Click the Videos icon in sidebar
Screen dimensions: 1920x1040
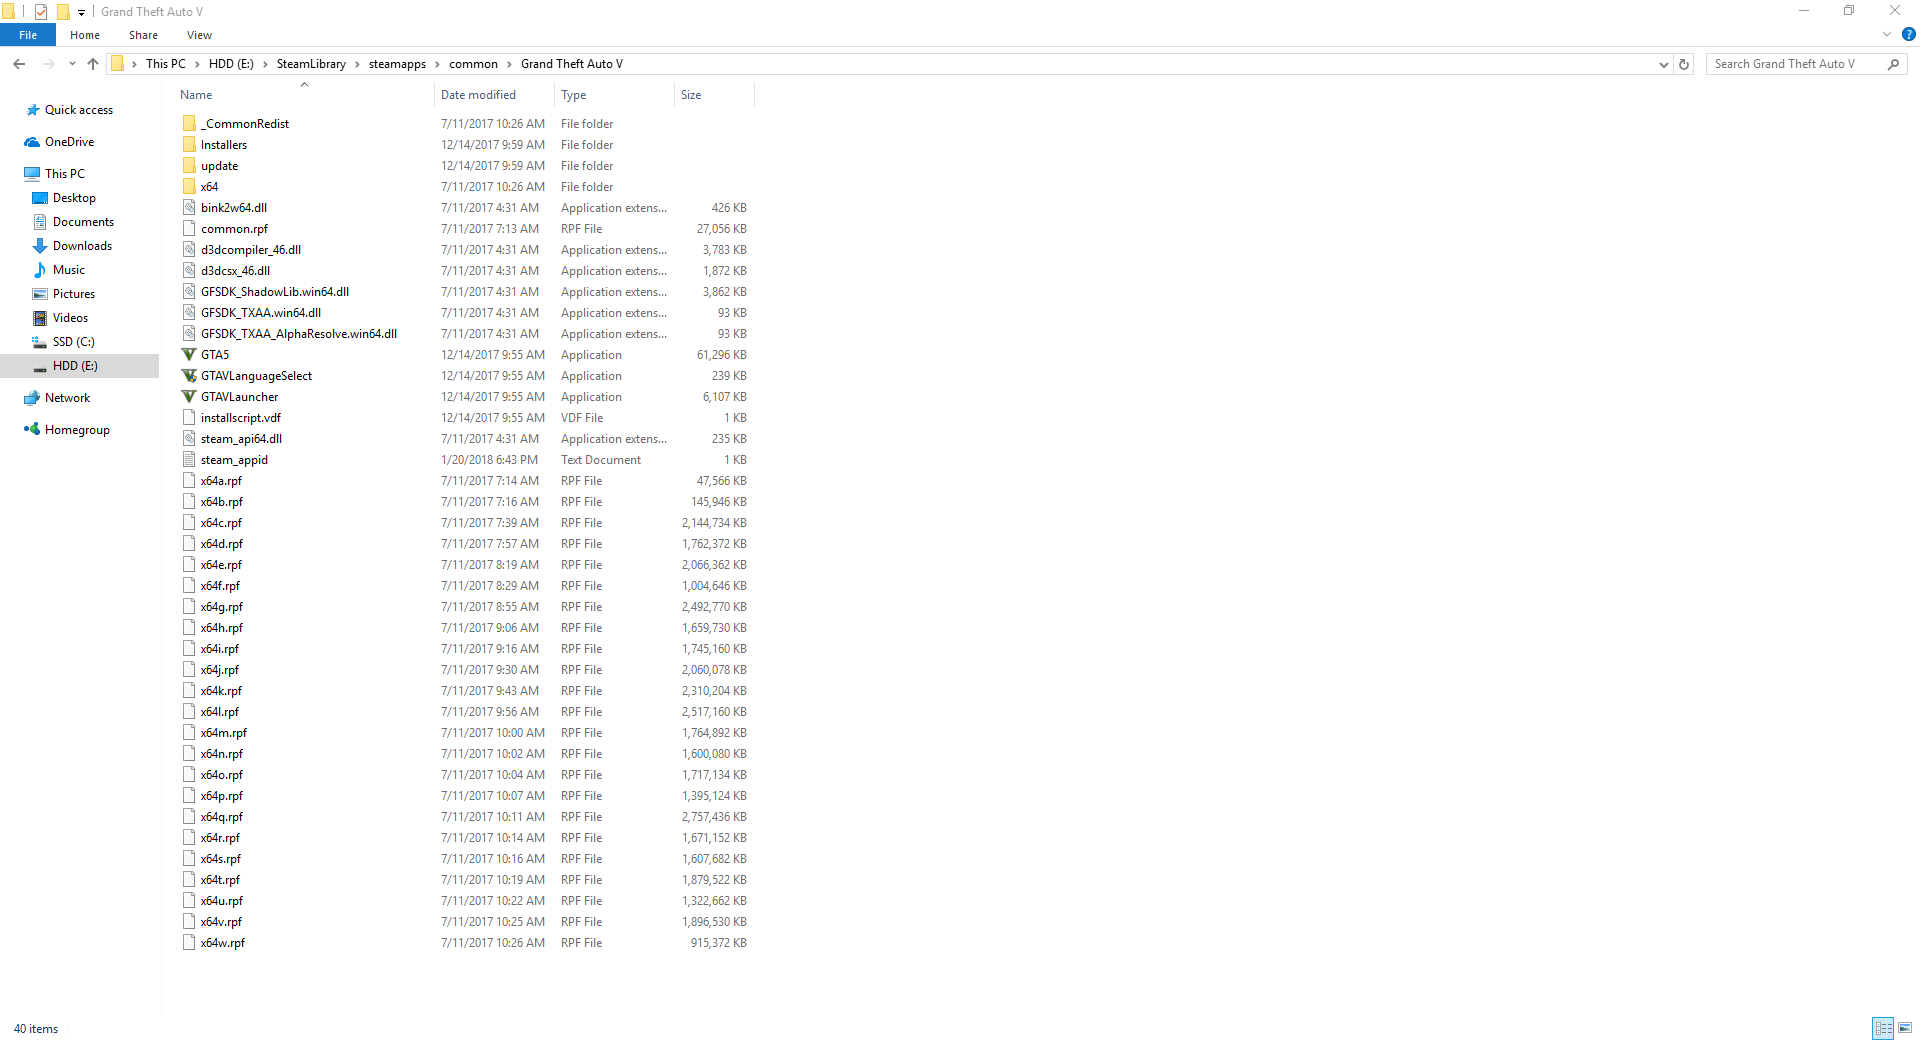pos(40,318)
